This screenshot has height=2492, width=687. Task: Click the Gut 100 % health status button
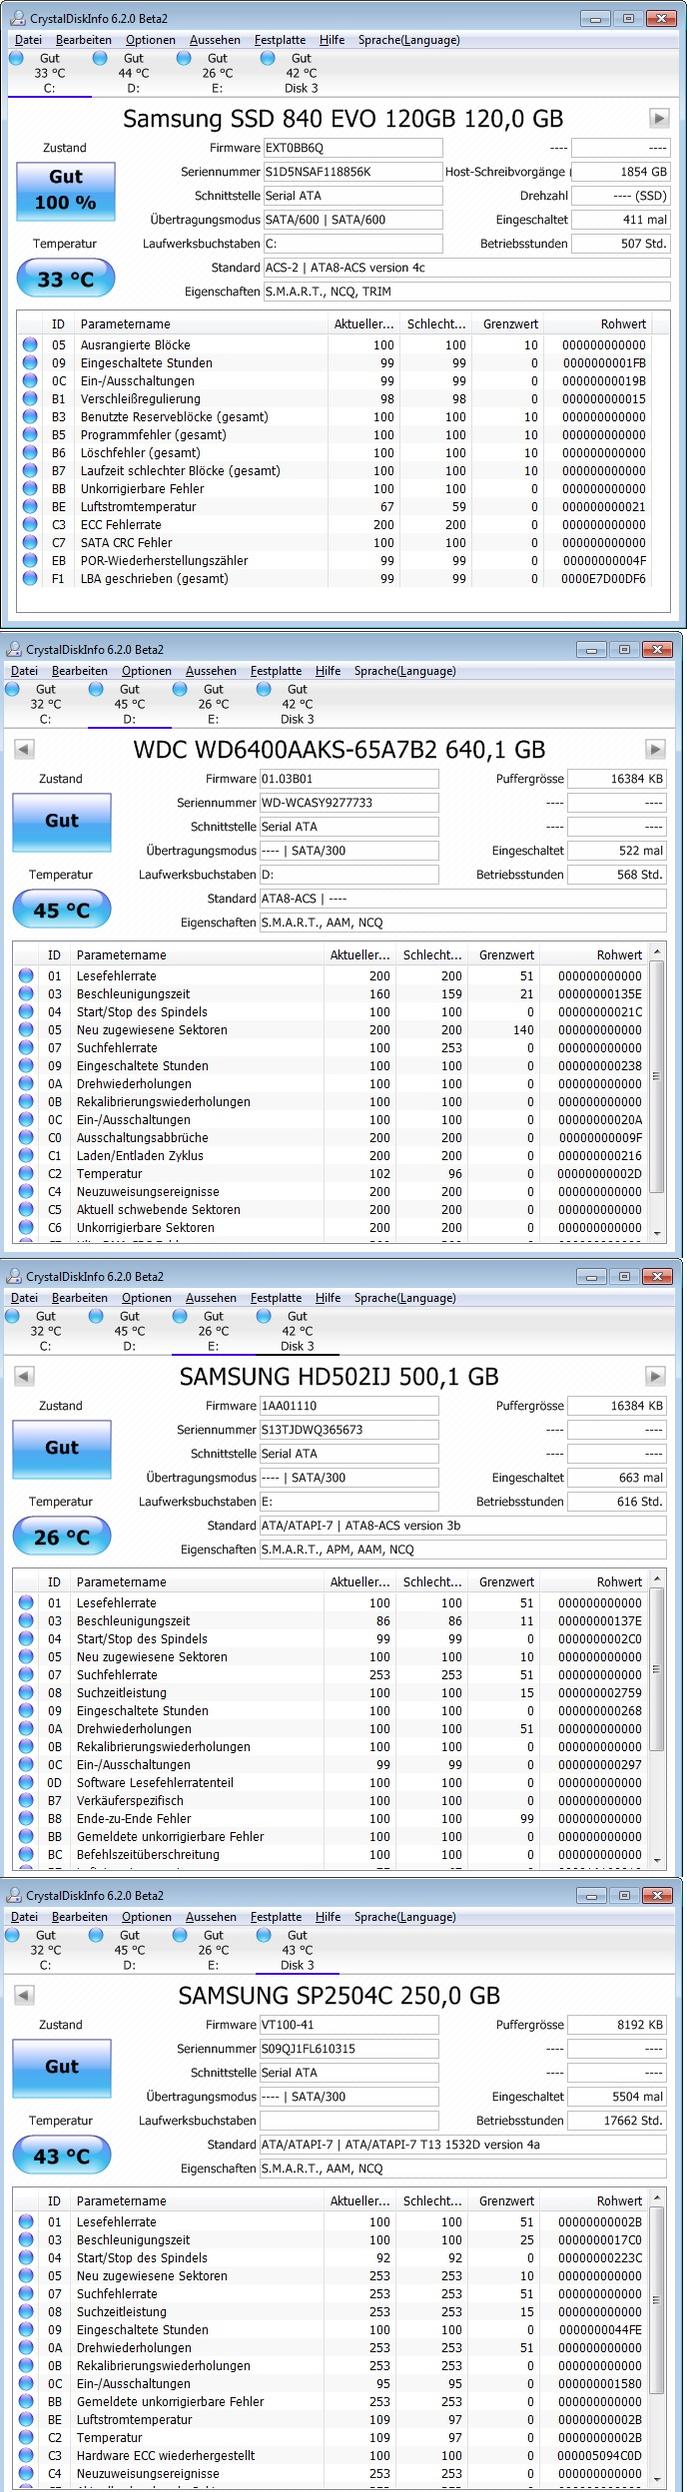(66, 190)
